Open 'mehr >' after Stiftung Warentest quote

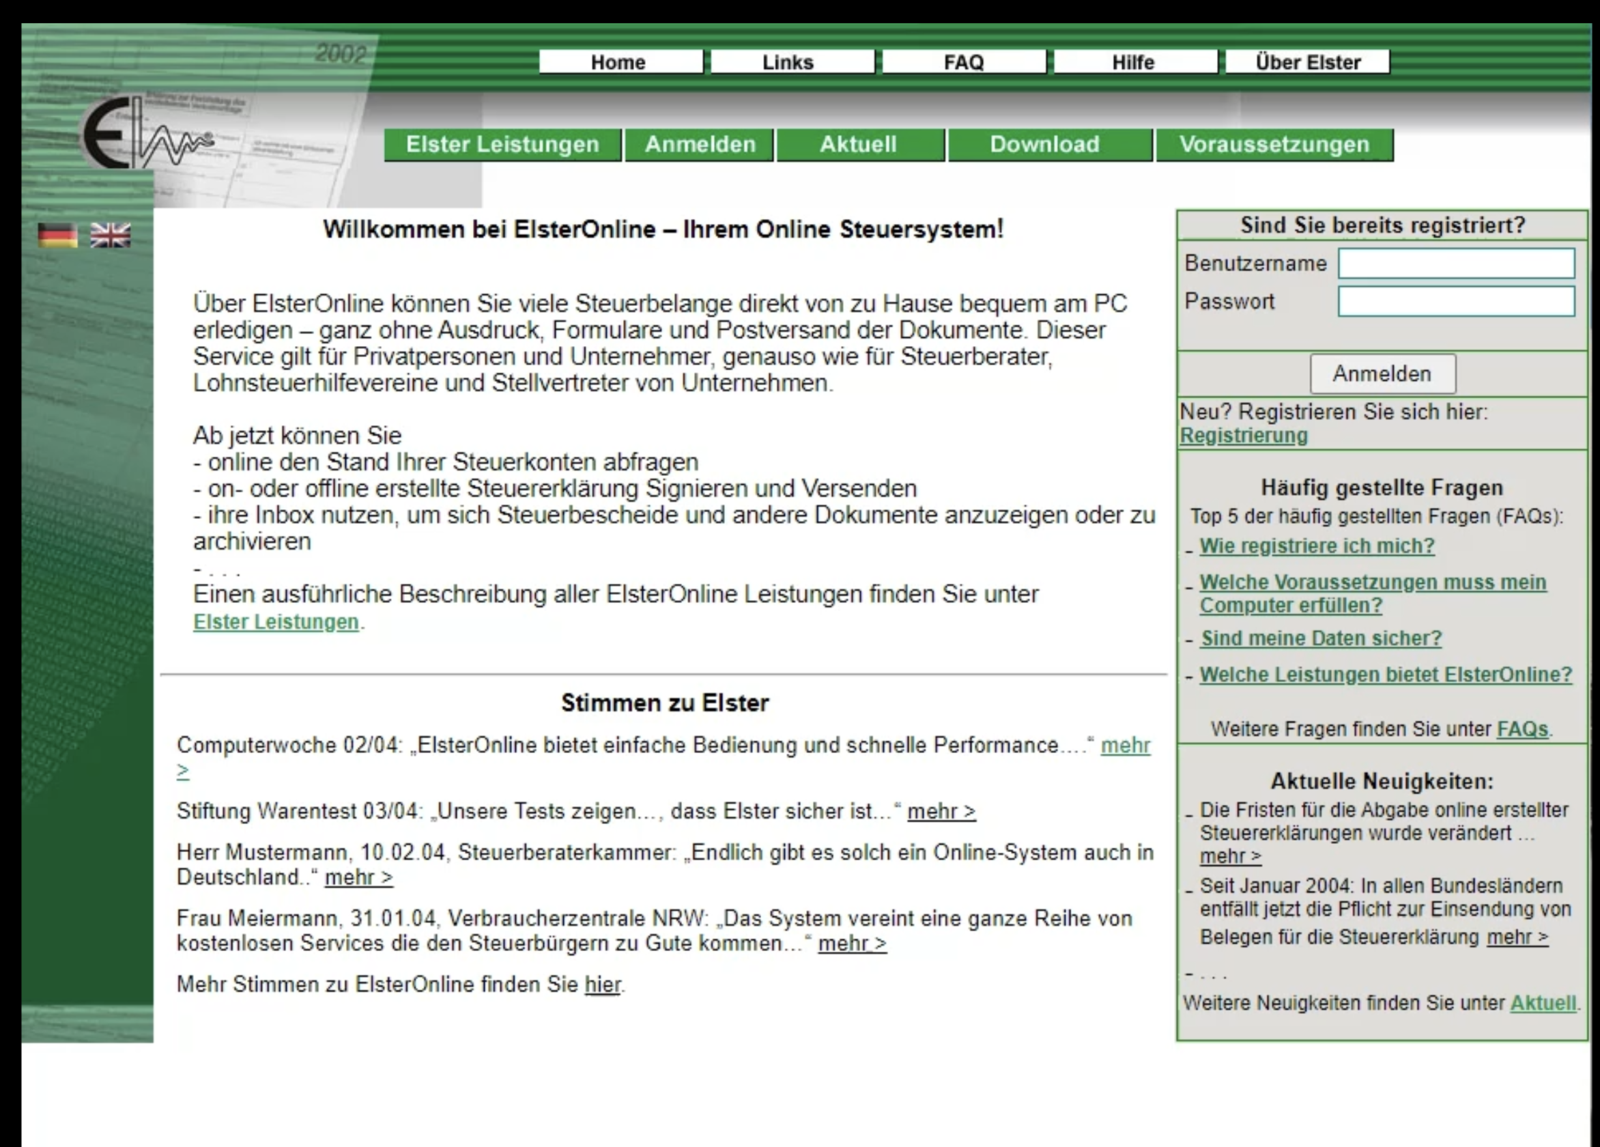click(x=941, y=812)
